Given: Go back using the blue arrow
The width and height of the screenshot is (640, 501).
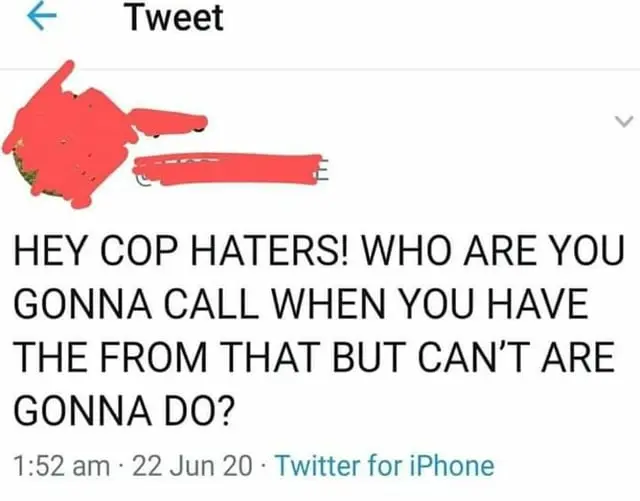Looking at the screenshot, I should point(41,17).
